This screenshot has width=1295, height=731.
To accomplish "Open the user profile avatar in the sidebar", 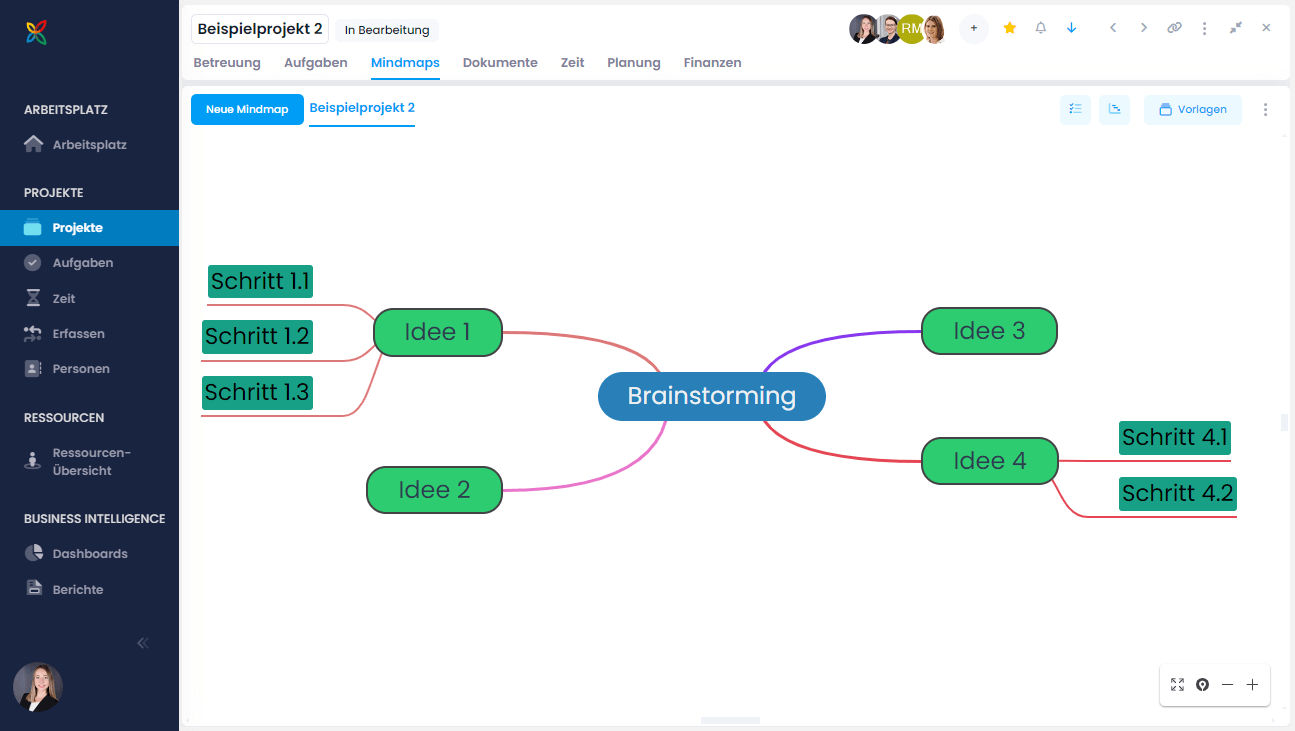I will click(38, 687).
